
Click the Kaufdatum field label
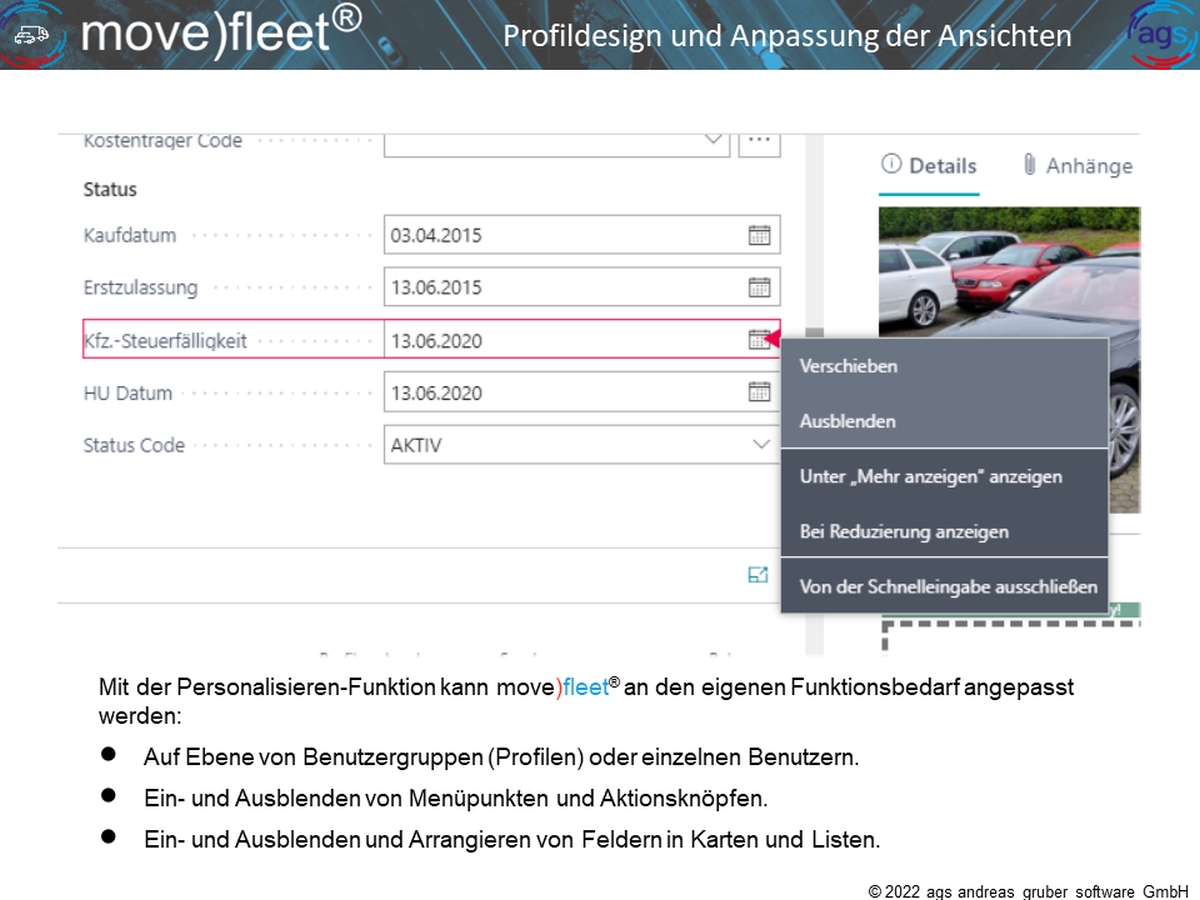pyautogui.click(x=130, y=236)
